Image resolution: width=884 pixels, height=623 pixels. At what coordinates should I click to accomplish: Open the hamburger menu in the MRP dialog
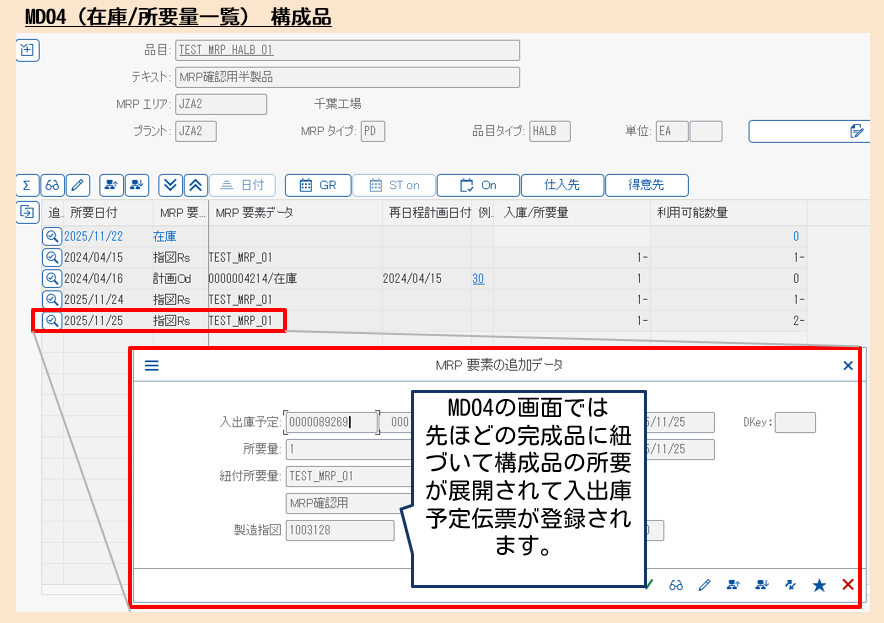click(x=150, y=365)
